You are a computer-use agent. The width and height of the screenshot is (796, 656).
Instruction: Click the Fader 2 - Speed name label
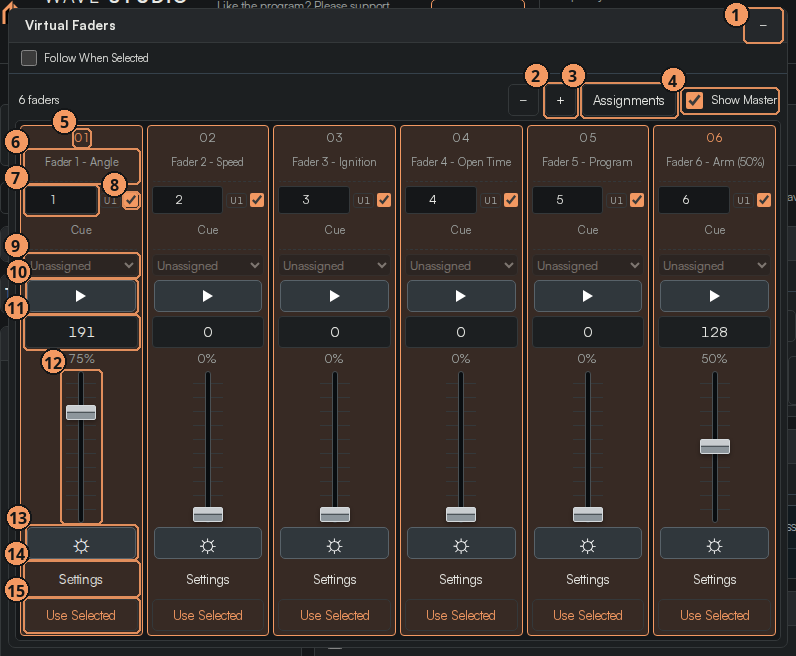(x=207, y=162)
